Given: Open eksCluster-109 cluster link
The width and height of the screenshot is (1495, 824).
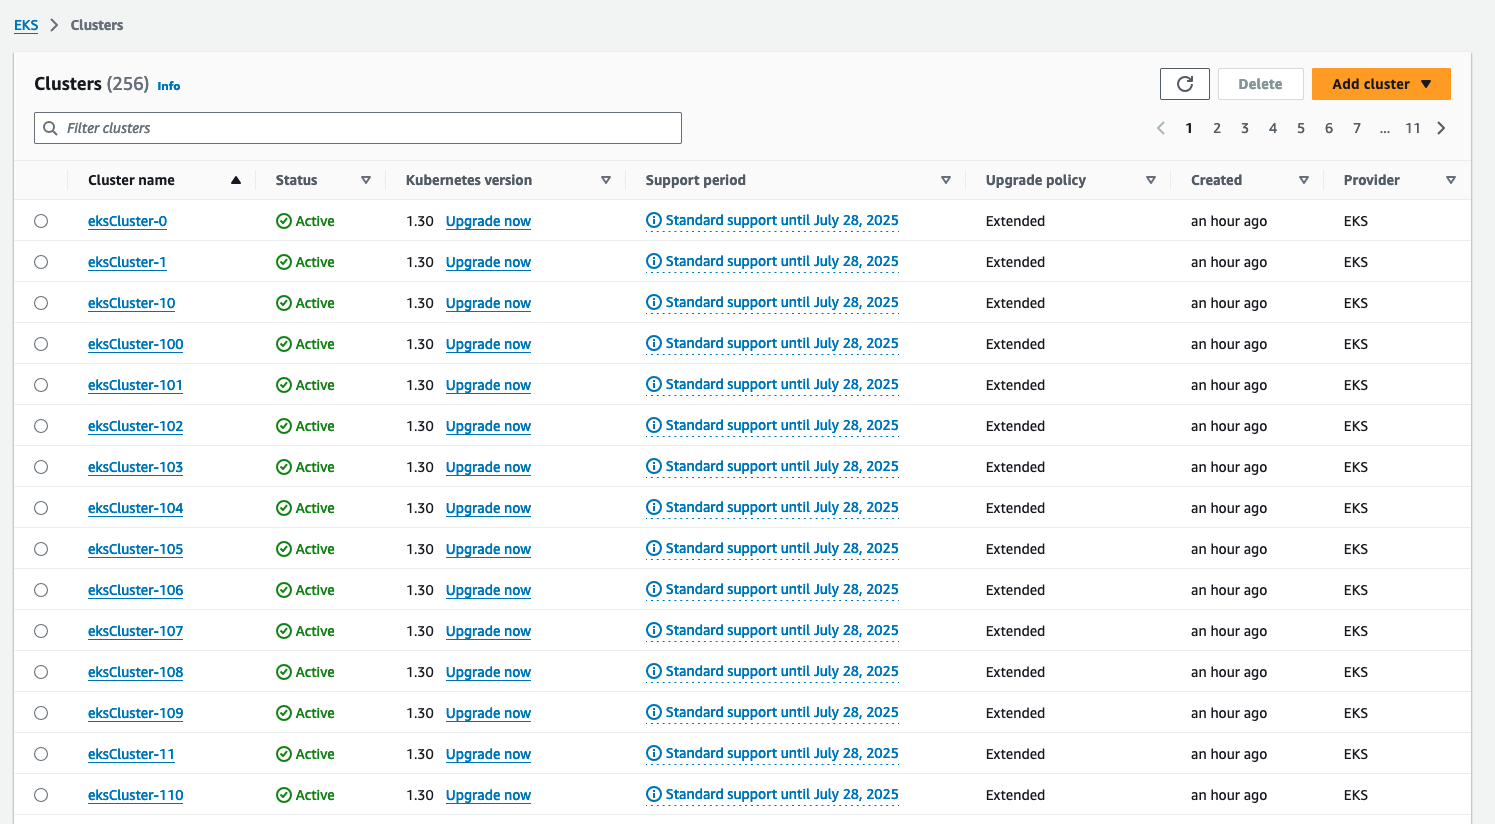Looking at the screenshot, I should [x=135, y=713].
